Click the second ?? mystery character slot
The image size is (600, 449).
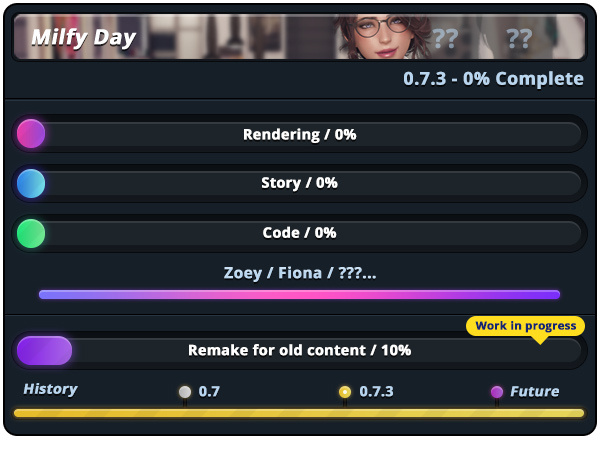coord(519,38)
